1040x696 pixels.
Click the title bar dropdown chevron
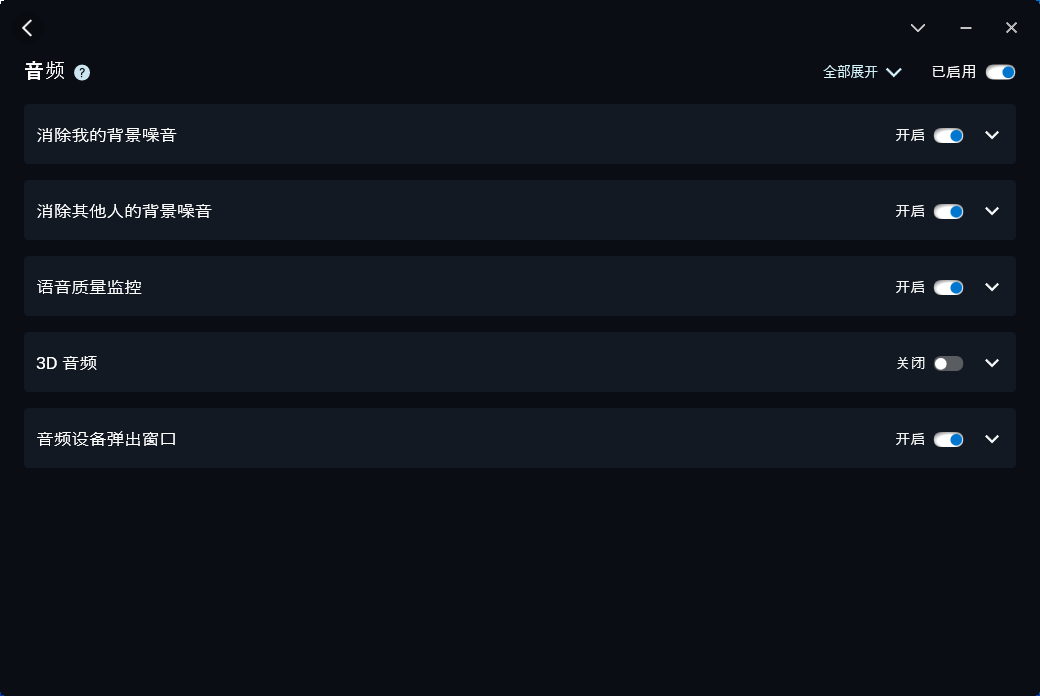pos(917,28)
